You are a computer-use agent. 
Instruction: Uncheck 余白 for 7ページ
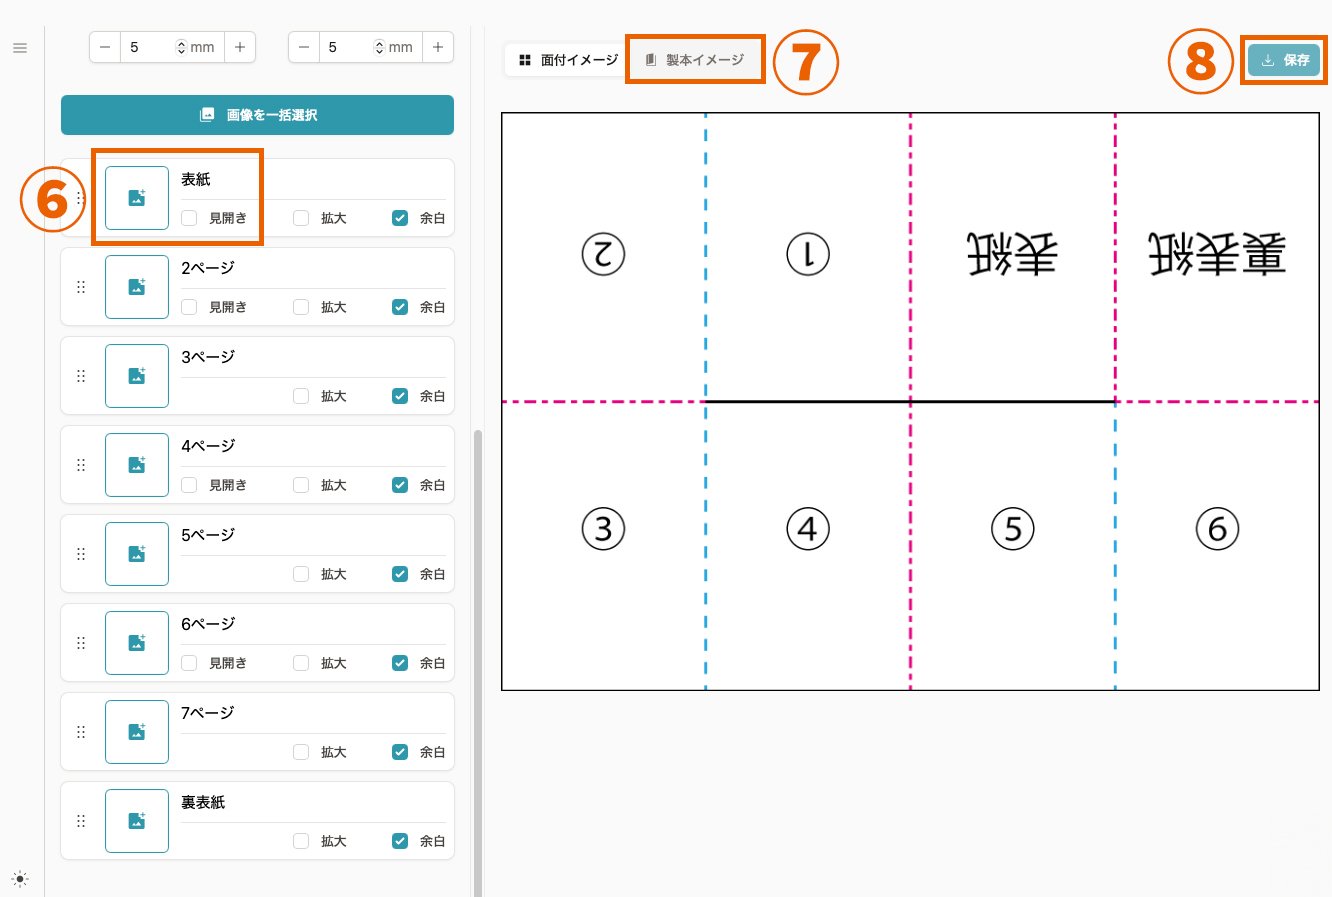pyautogui.click(x=400, y=752)
